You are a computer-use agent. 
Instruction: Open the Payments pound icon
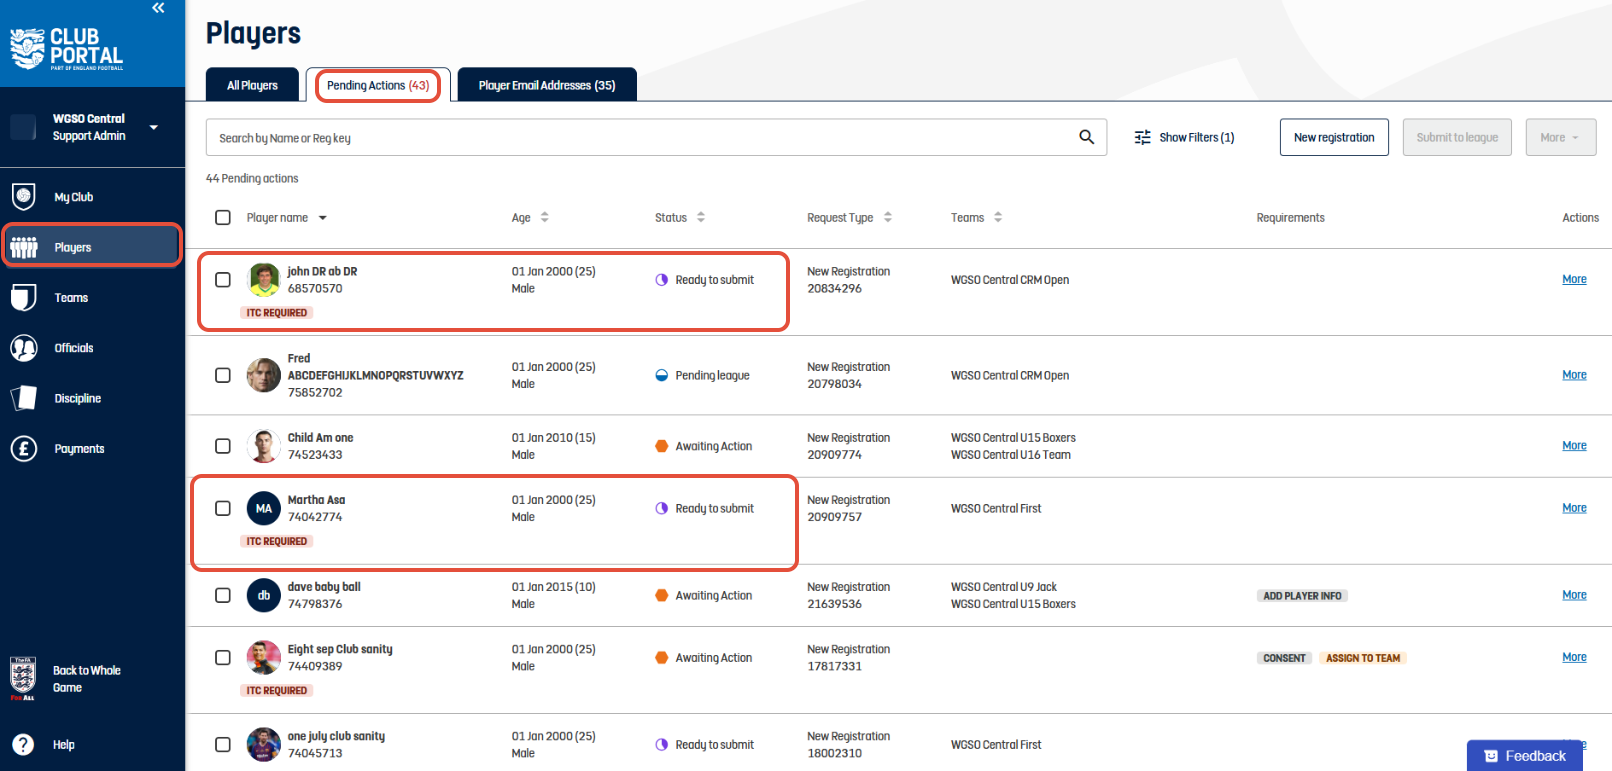click(x=24, y=449)
